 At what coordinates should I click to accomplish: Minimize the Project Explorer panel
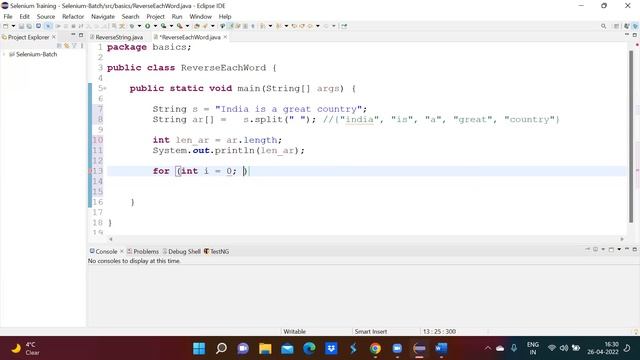click(x=73, y=35)
